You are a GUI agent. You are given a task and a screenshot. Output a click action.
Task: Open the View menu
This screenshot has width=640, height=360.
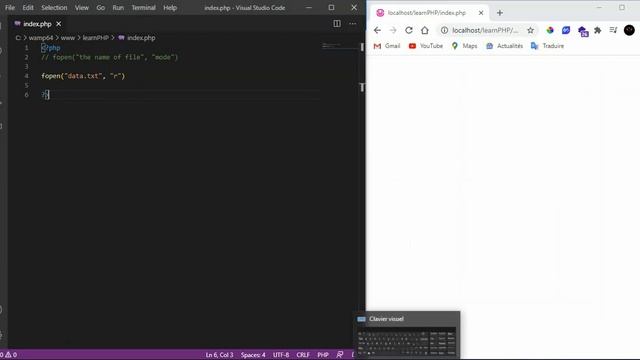pyautogui.click(x=82, y=7)
